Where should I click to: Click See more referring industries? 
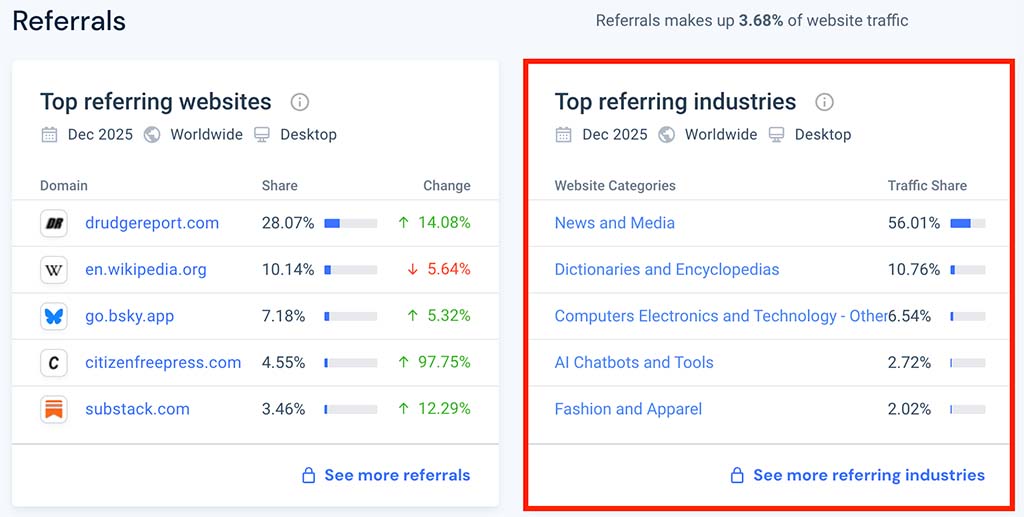(869, 475)
